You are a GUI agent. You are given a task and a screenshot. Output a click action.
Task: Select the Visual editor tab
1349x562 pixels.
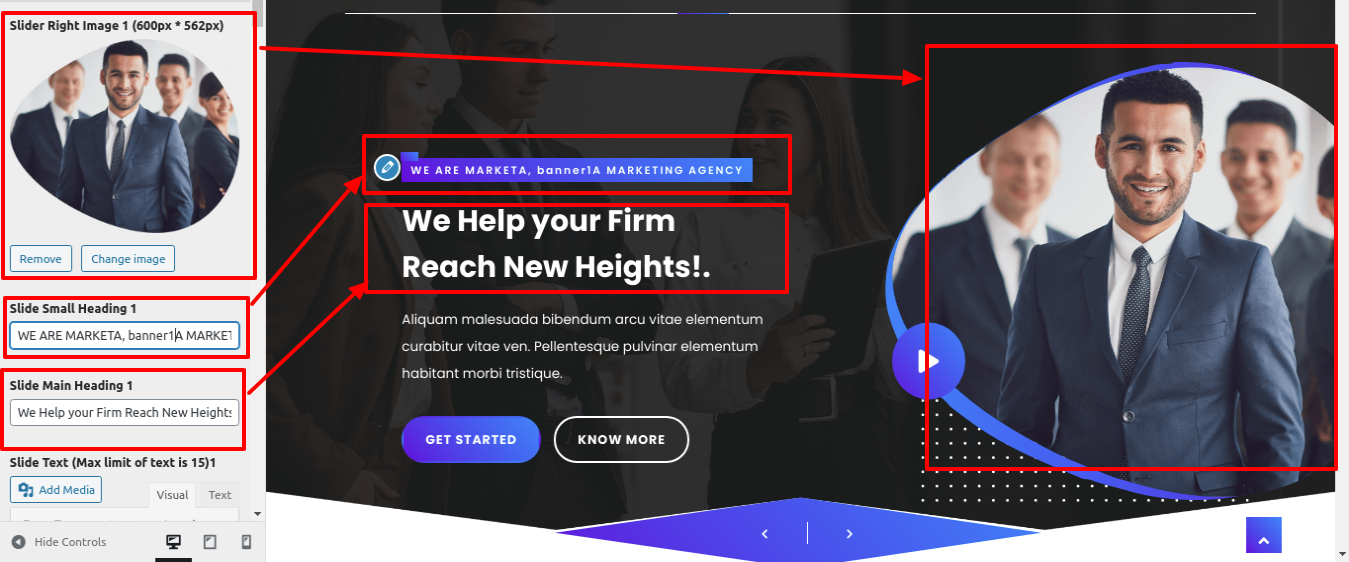click(172, 495)
